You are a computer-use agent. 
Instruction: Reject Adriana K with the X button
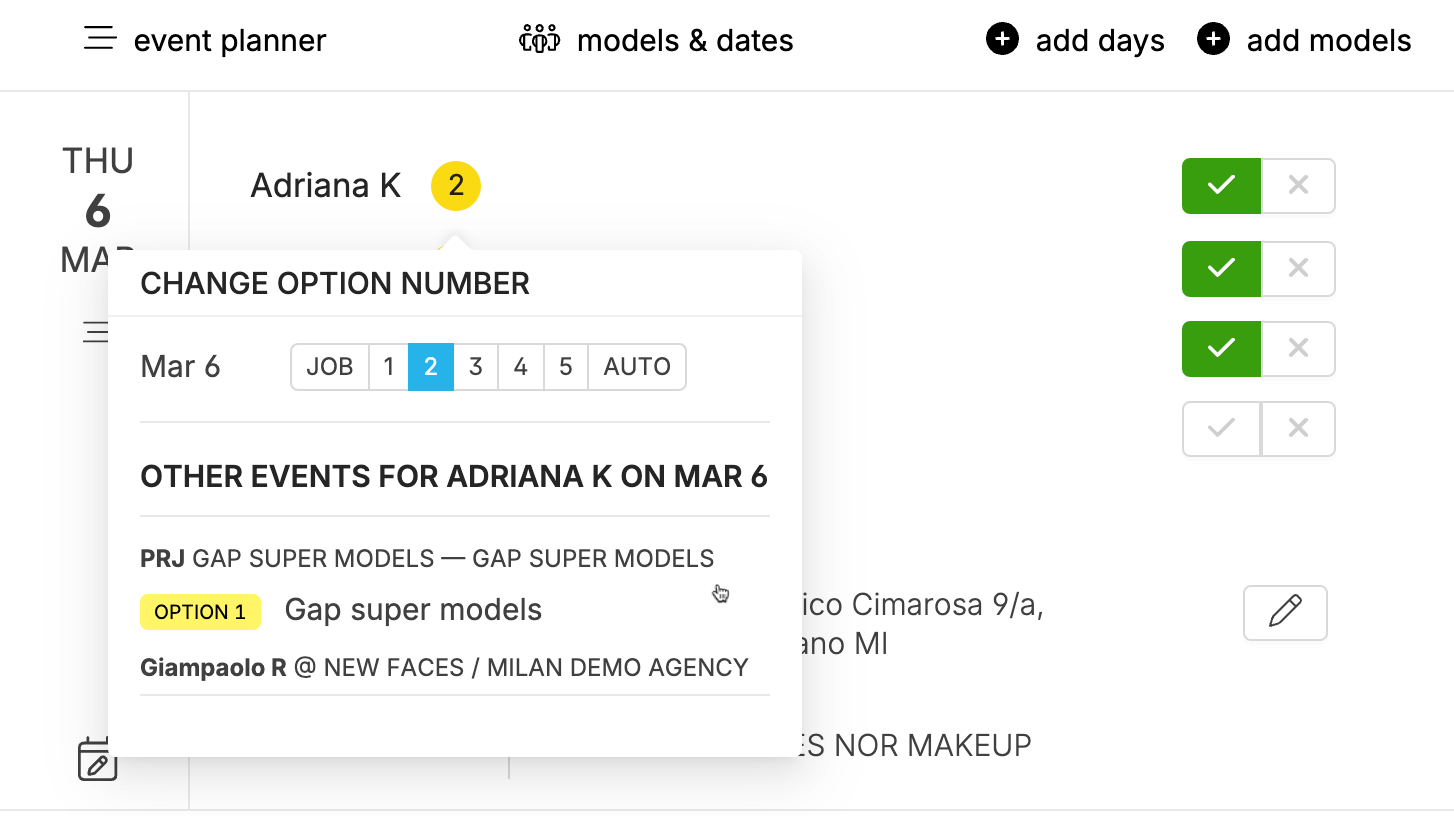(x=1298, y=186)
